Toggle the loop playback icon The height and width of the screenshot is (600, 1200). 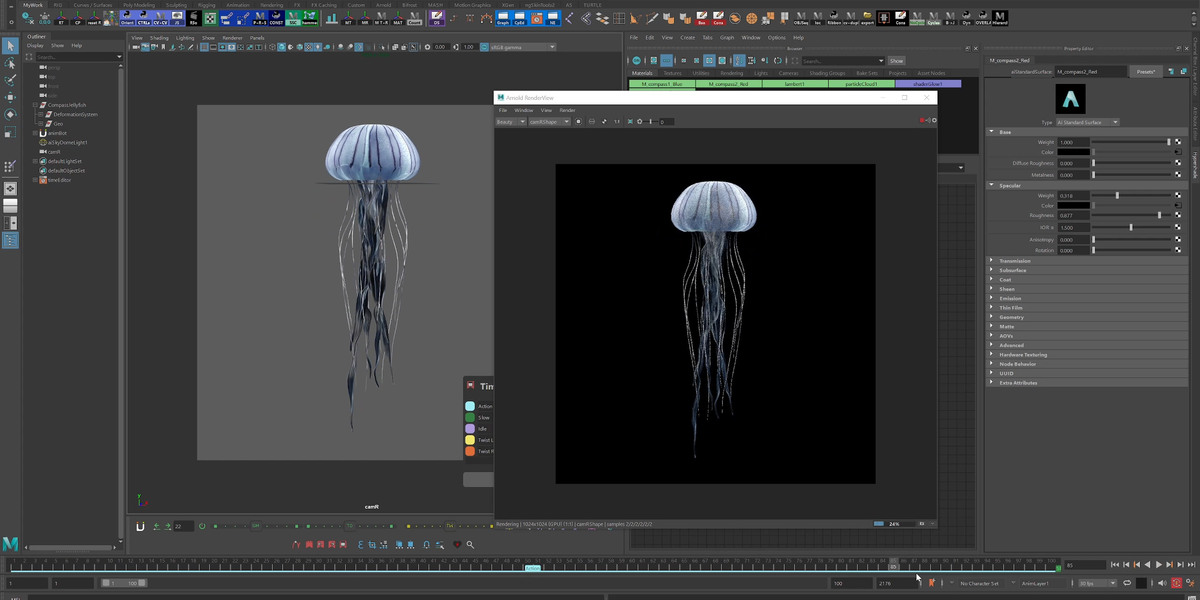point(1127,583)
